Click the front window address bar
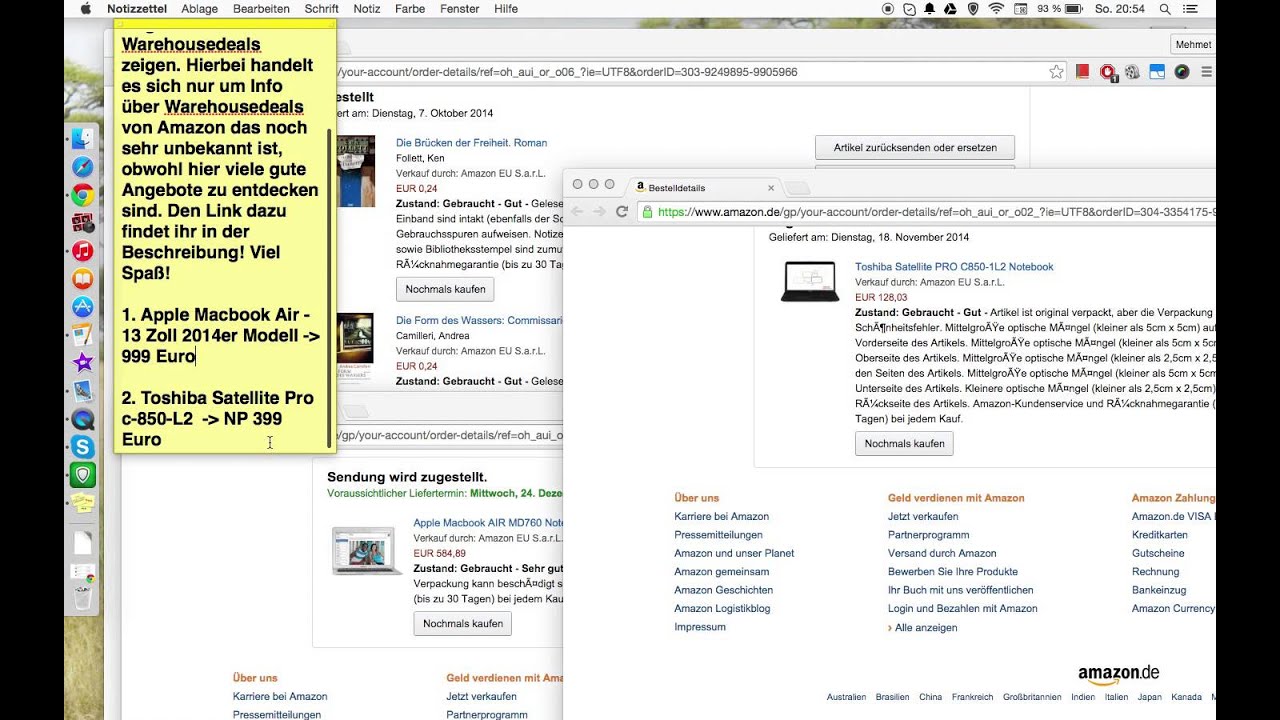 point(925,212)
